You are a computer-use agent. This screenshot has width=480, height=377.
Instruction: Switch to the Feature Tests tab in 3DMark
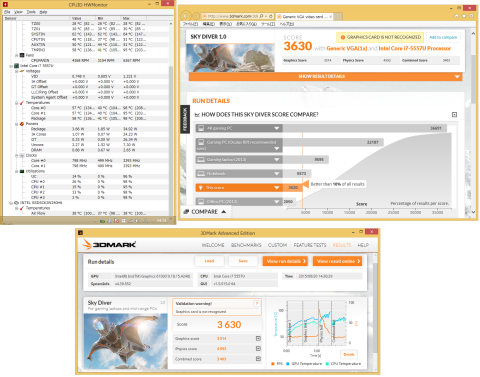310,245
